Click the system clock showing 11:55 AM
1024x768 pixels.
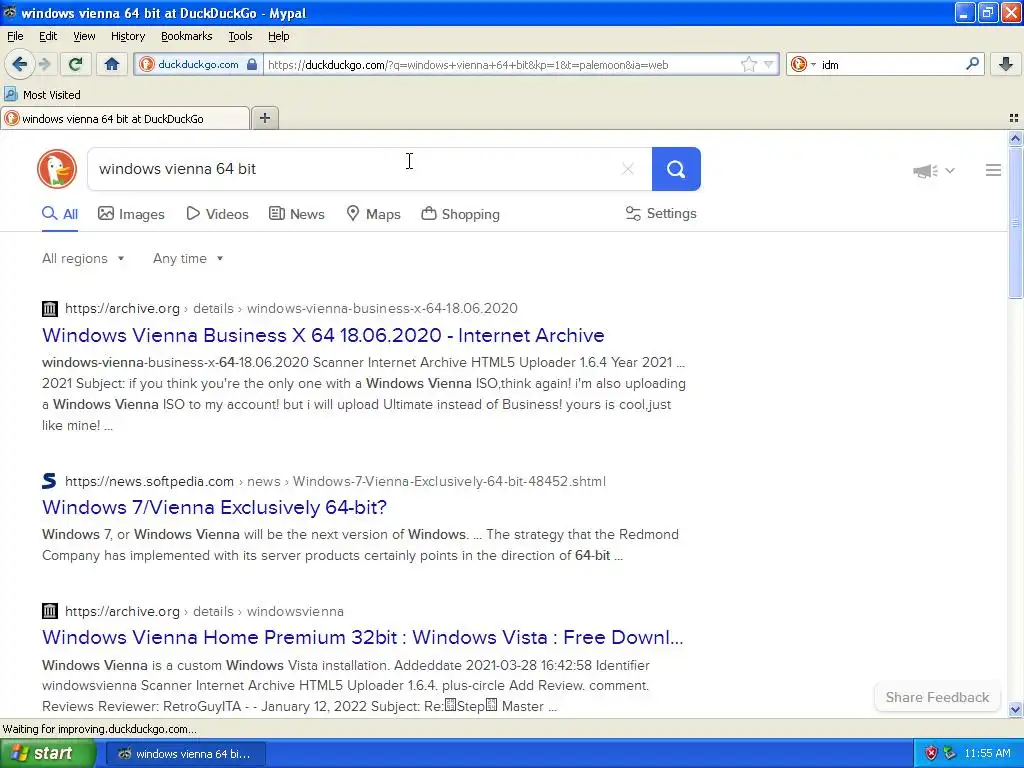pos(987,754)
